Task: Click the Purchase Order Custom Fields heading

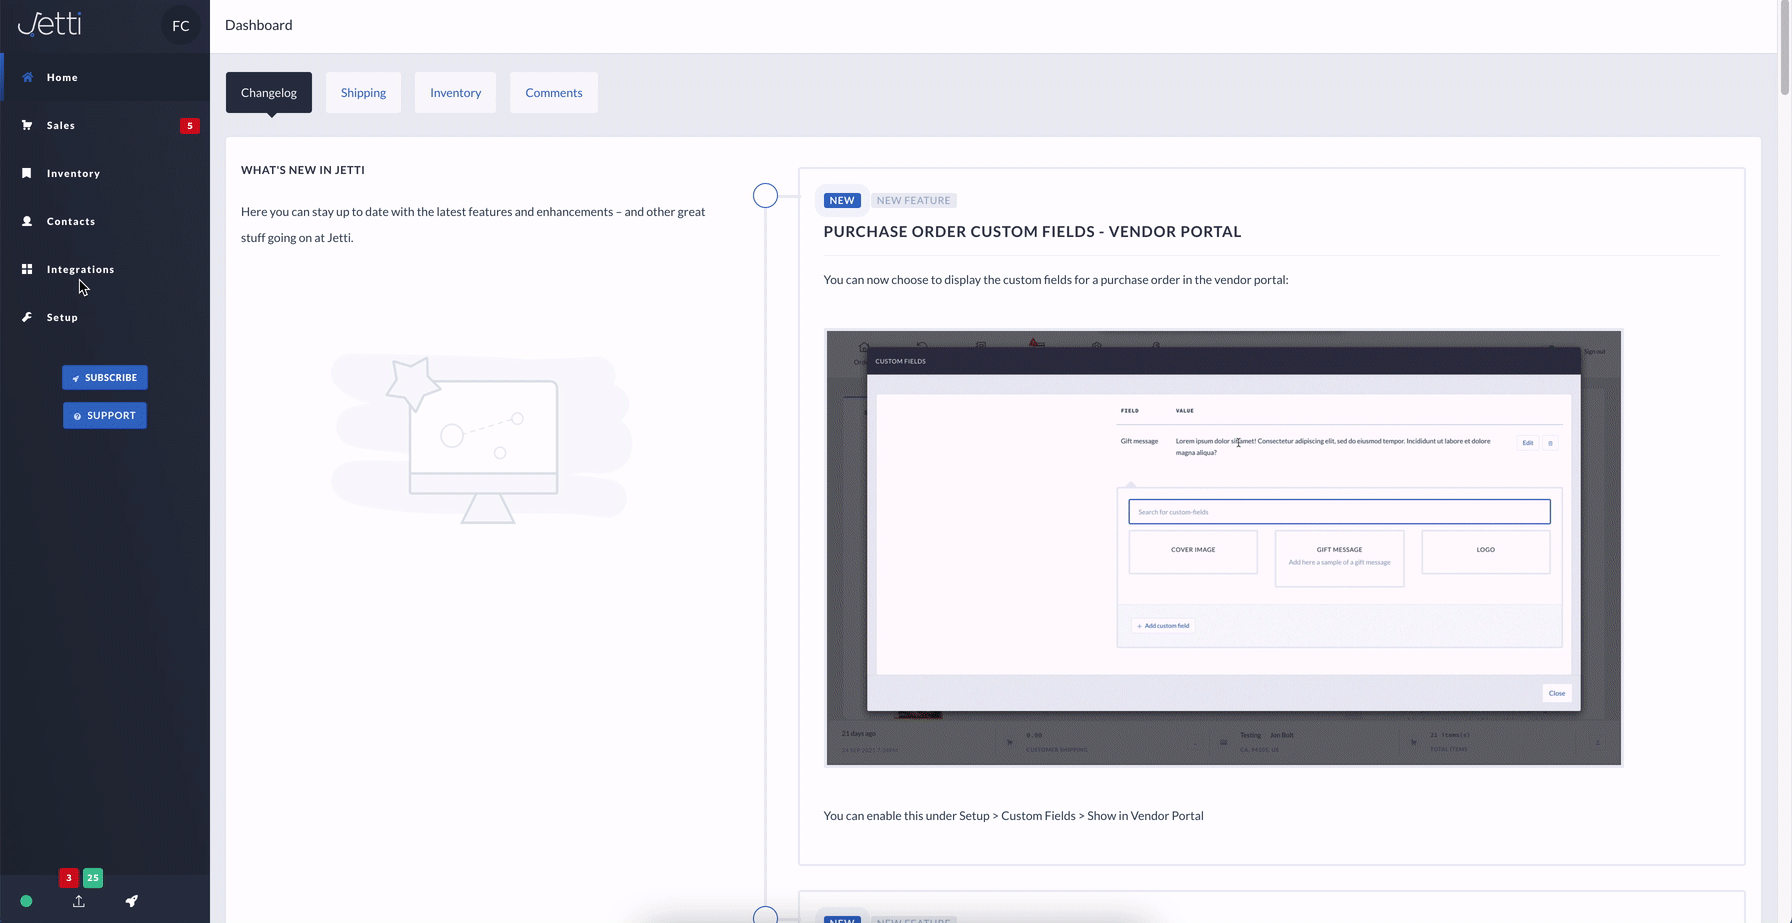Action: pyautogui.click(x=1032, y=231)
